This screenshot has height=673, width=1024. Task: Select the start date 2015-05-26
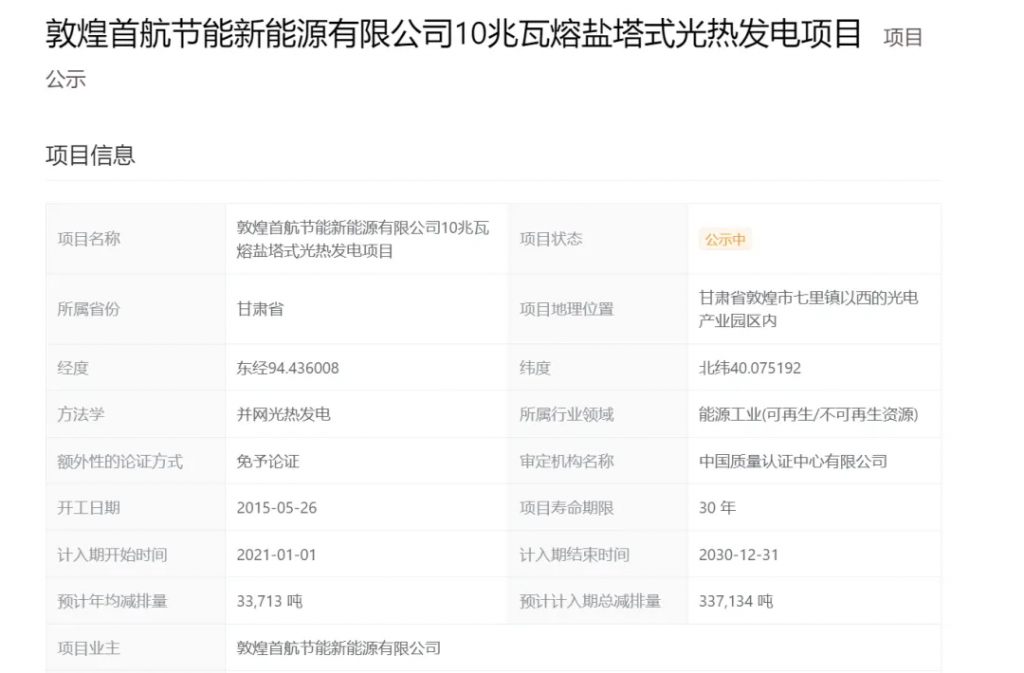coord(277,508)
